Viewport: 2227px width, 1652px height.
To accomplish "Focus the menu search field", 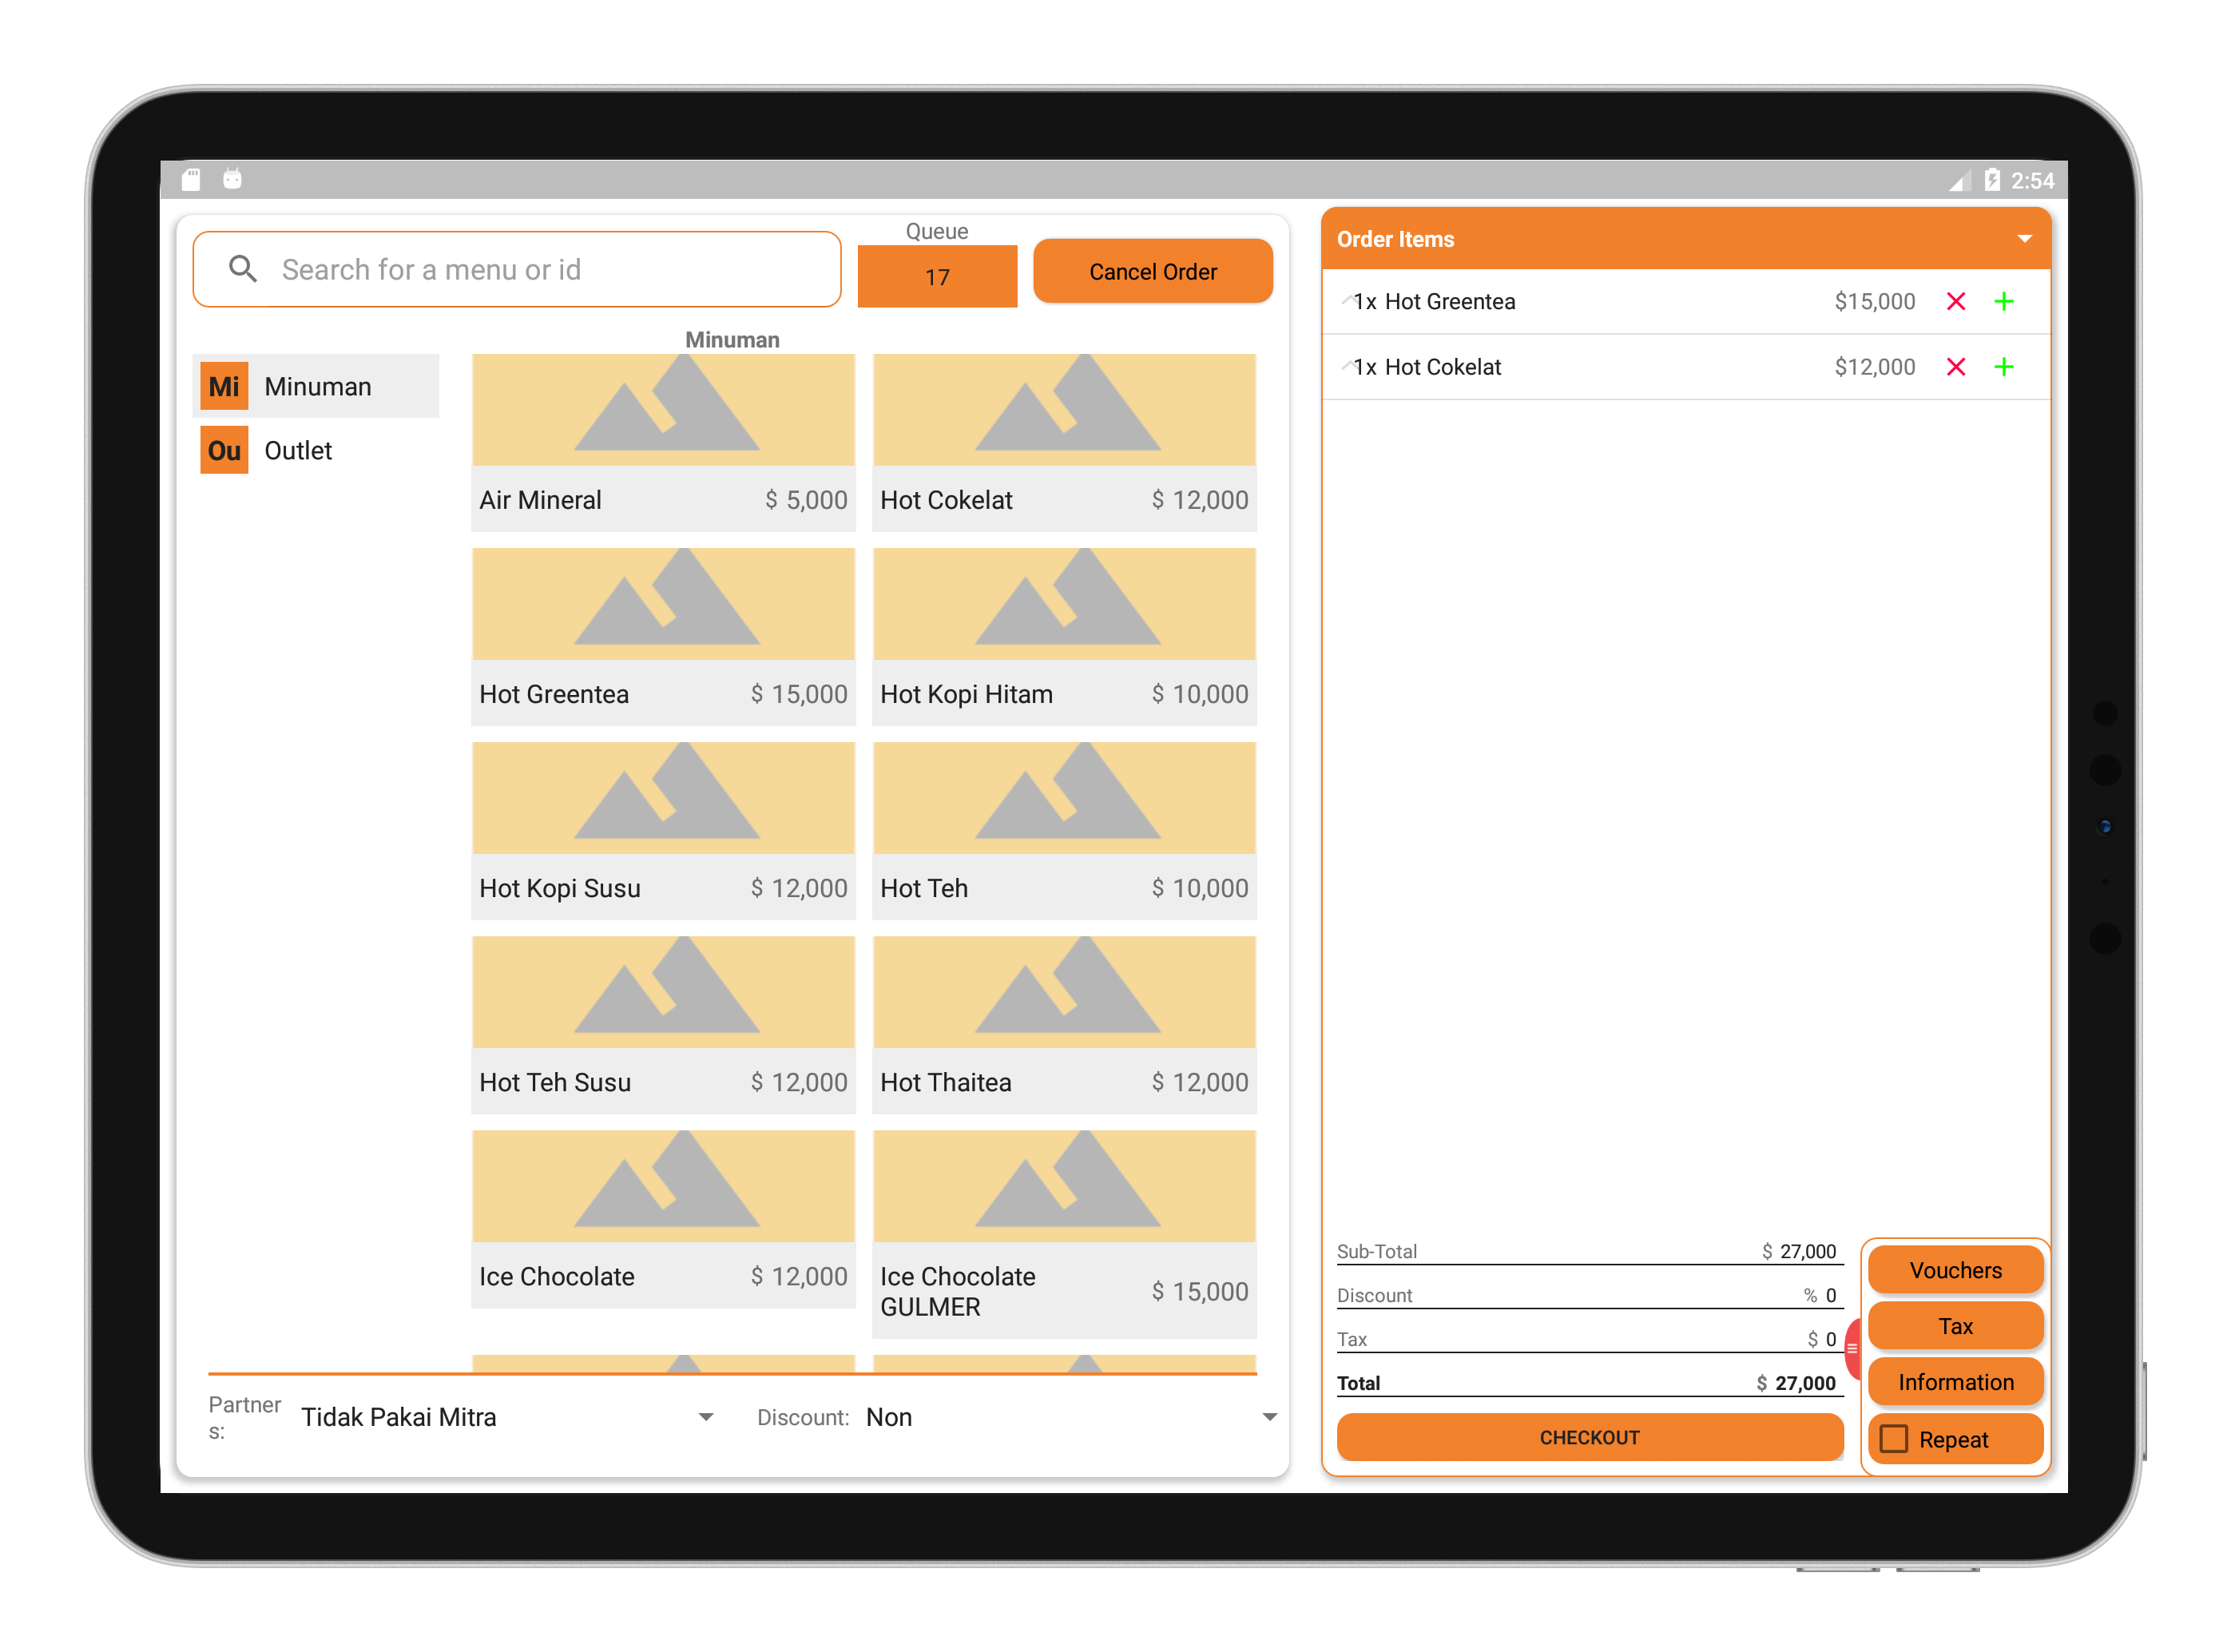I will pos(540,269).
